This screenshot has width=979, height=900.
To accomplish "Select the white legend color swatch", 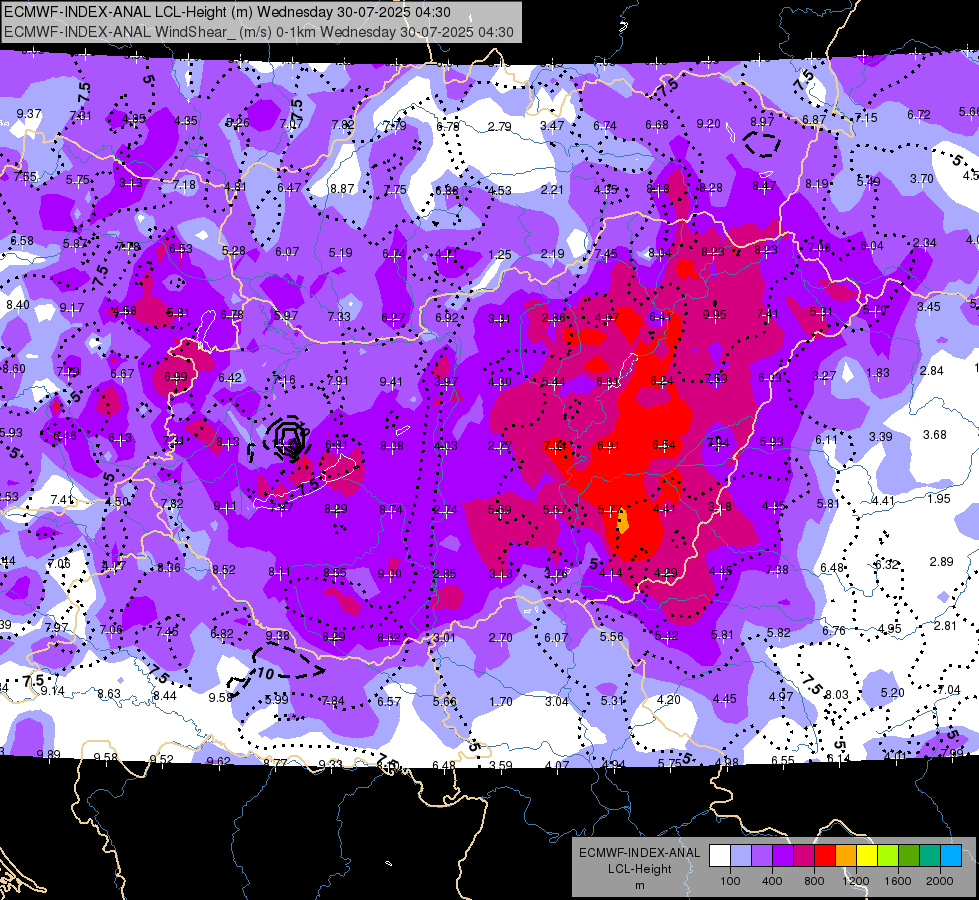I will (x=720, y=856).
